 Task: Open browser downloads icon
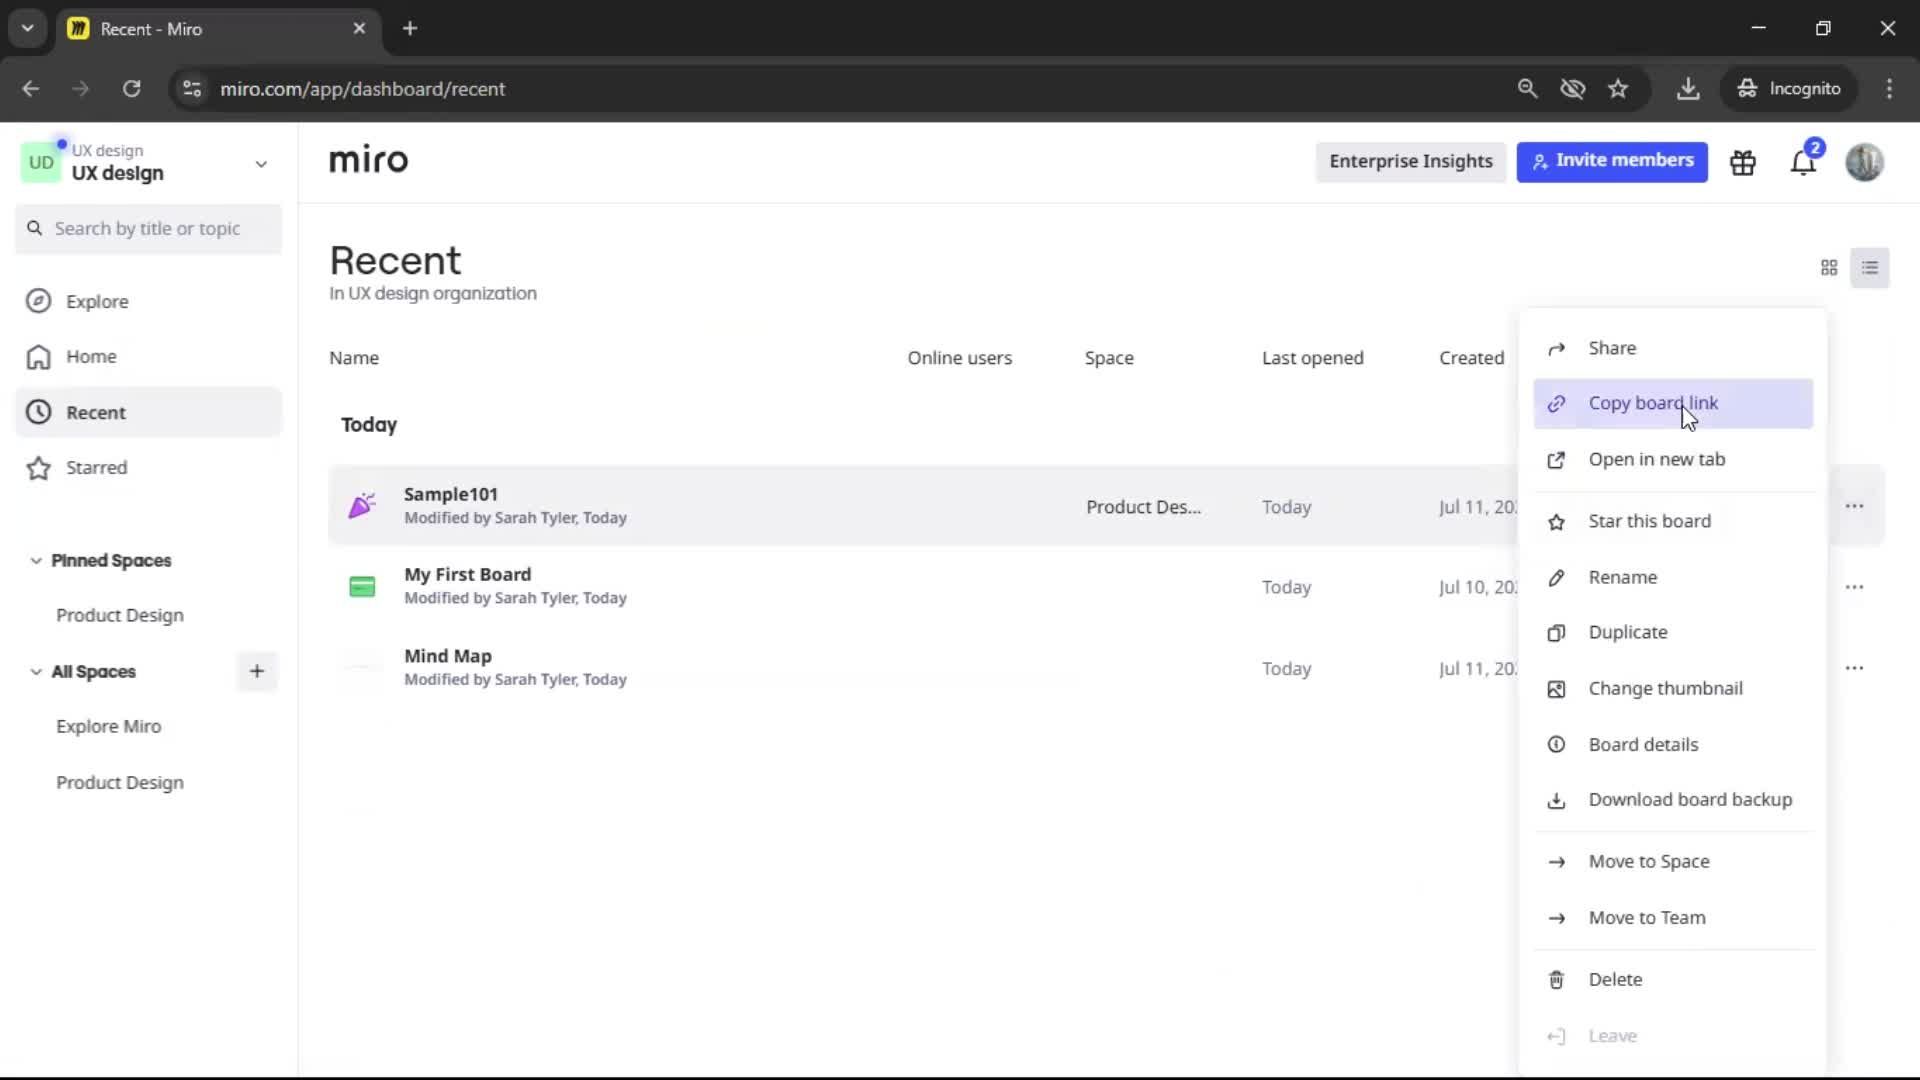click(1688, 89)
